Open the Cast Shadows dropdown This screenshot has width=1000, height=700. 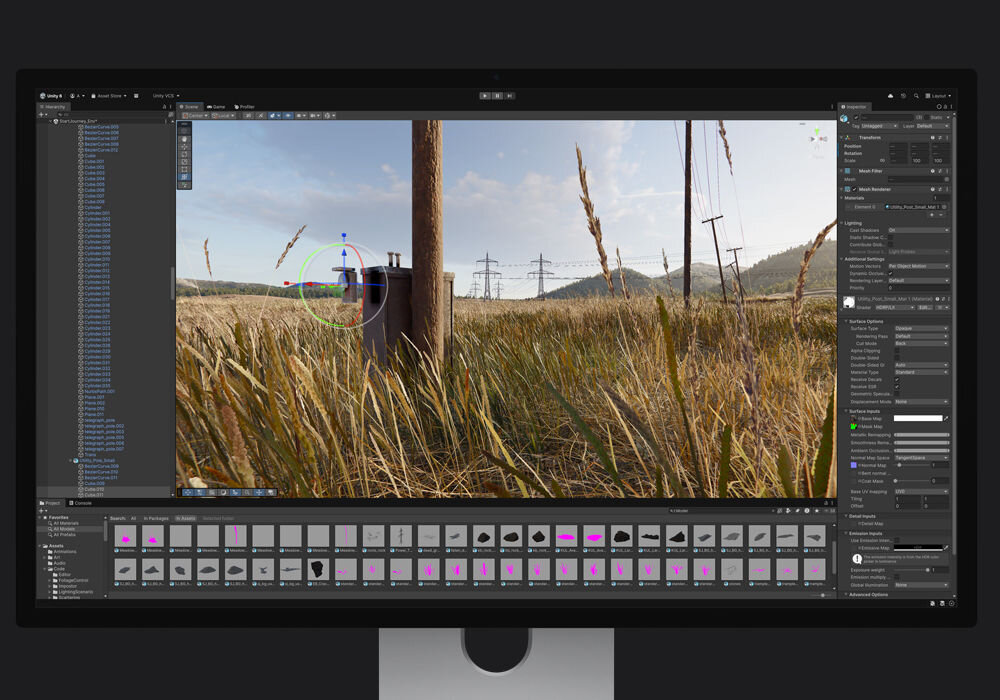[x=919, y=230]
